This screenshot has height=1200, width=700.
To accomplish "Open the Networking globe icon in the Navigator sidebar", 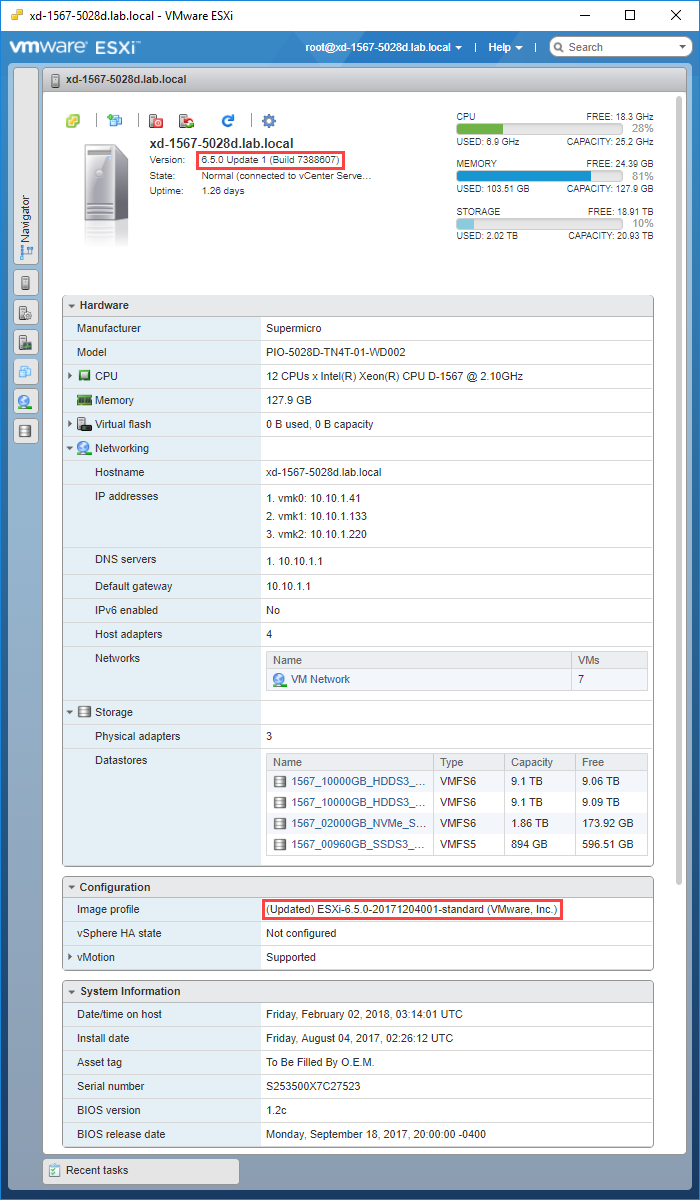I will click(x=26, y=402).
